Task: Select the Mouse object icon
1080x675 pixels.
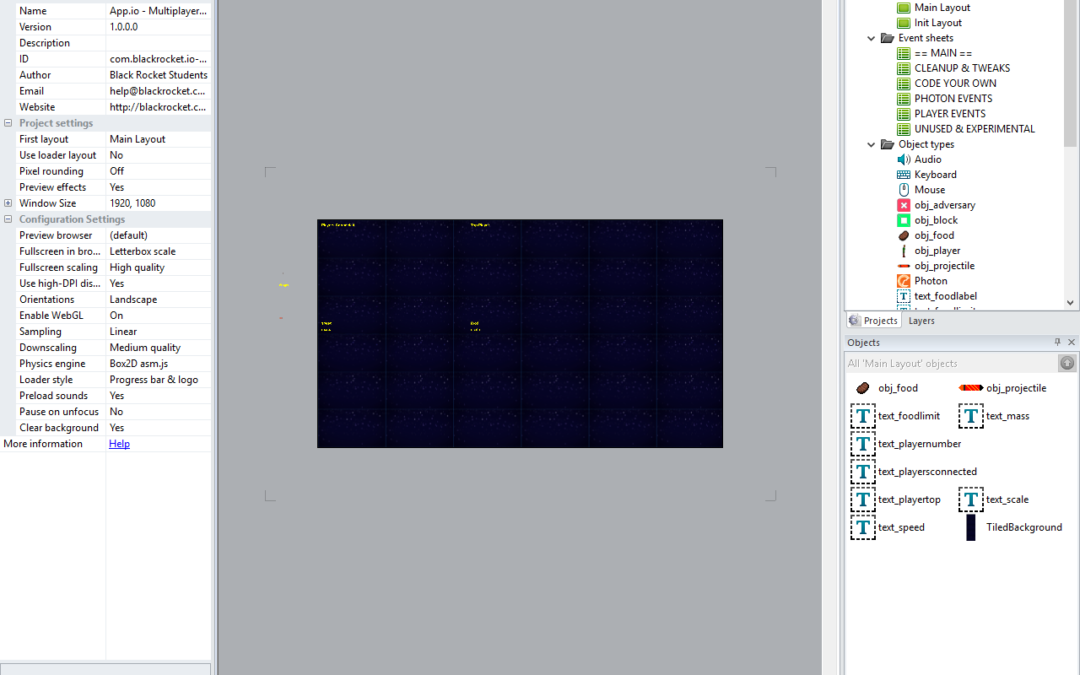Action: 903,189
